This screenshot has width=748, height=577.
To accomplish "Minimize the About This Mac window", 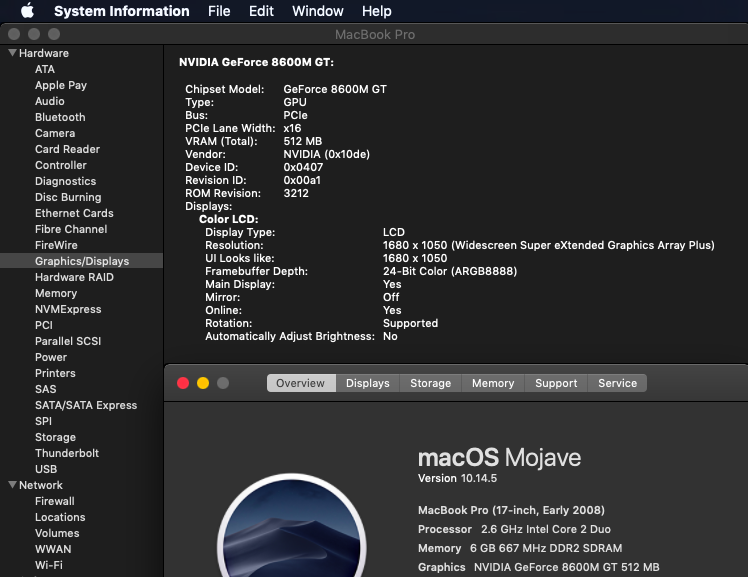I will click(x=203, y=383).
